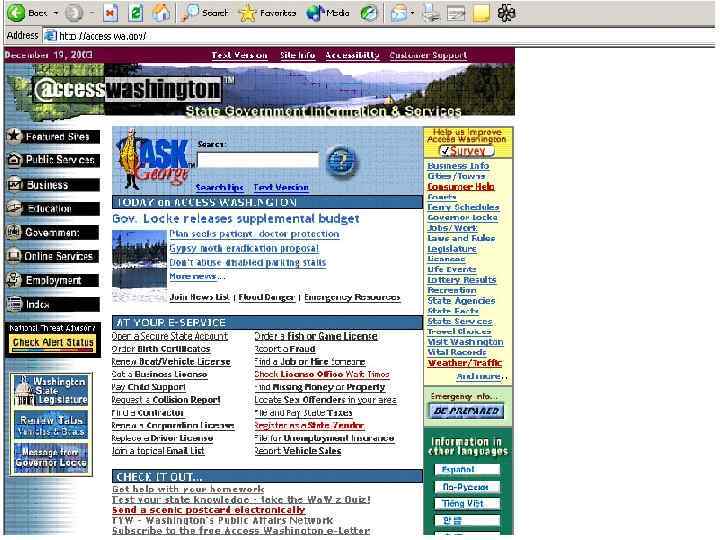
Task: Open the browser Search toolbar button
Action: (205, 13)
